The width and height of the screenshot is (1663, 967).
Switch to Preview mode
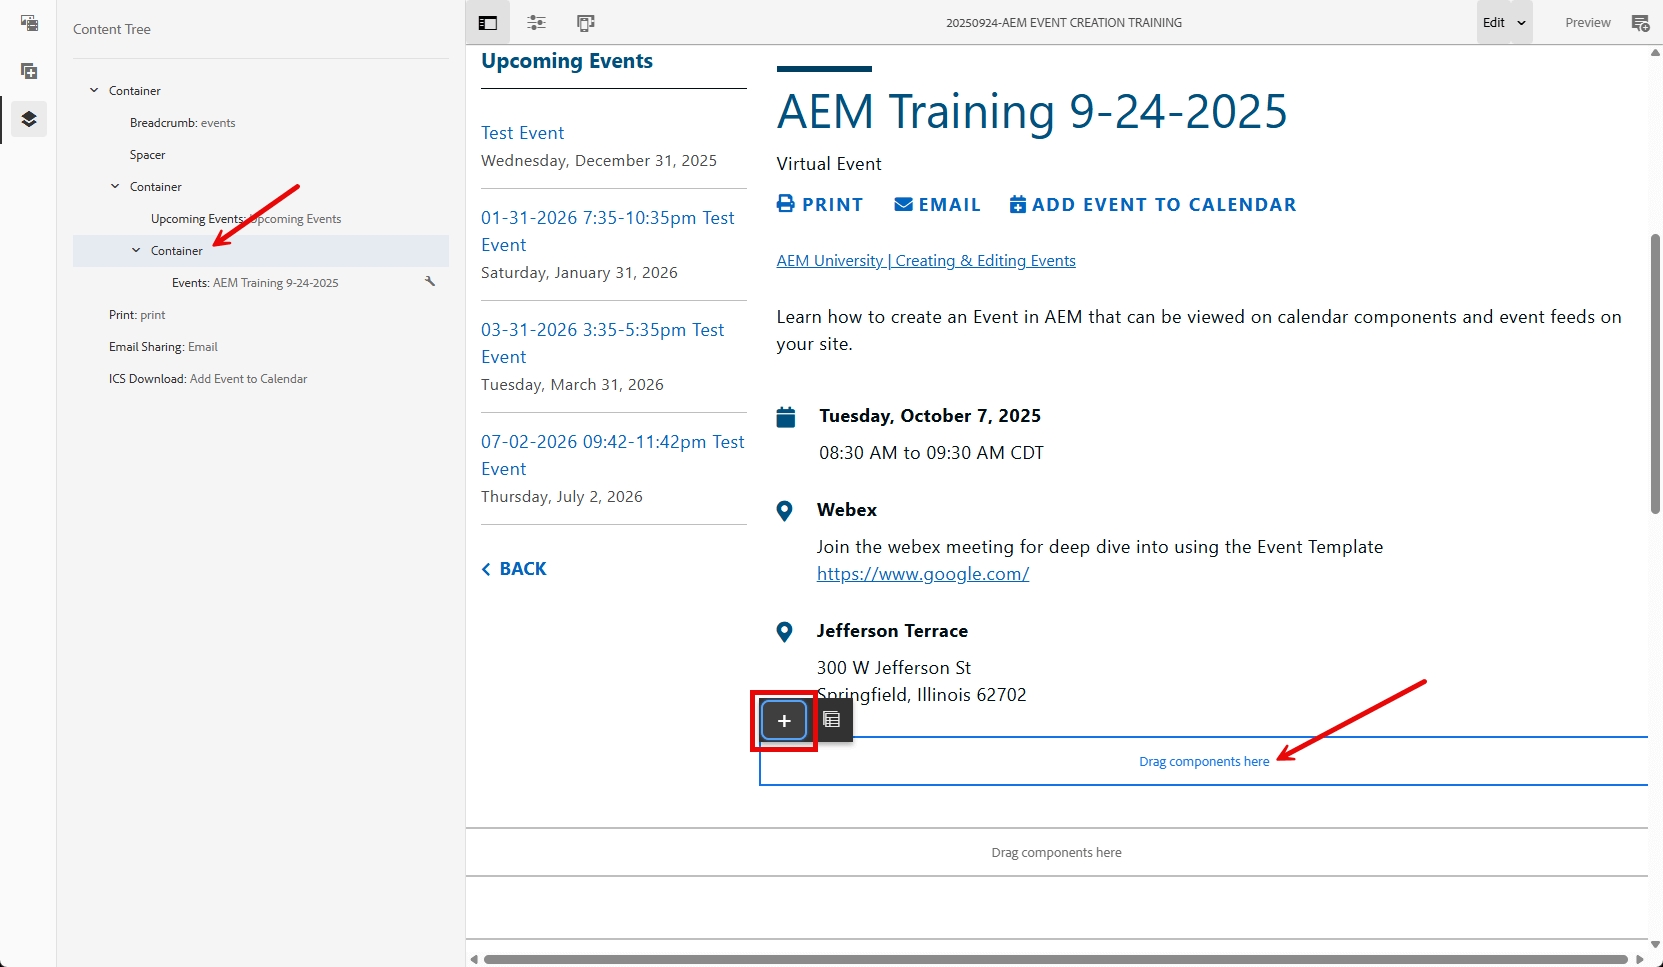[1587, 23]
